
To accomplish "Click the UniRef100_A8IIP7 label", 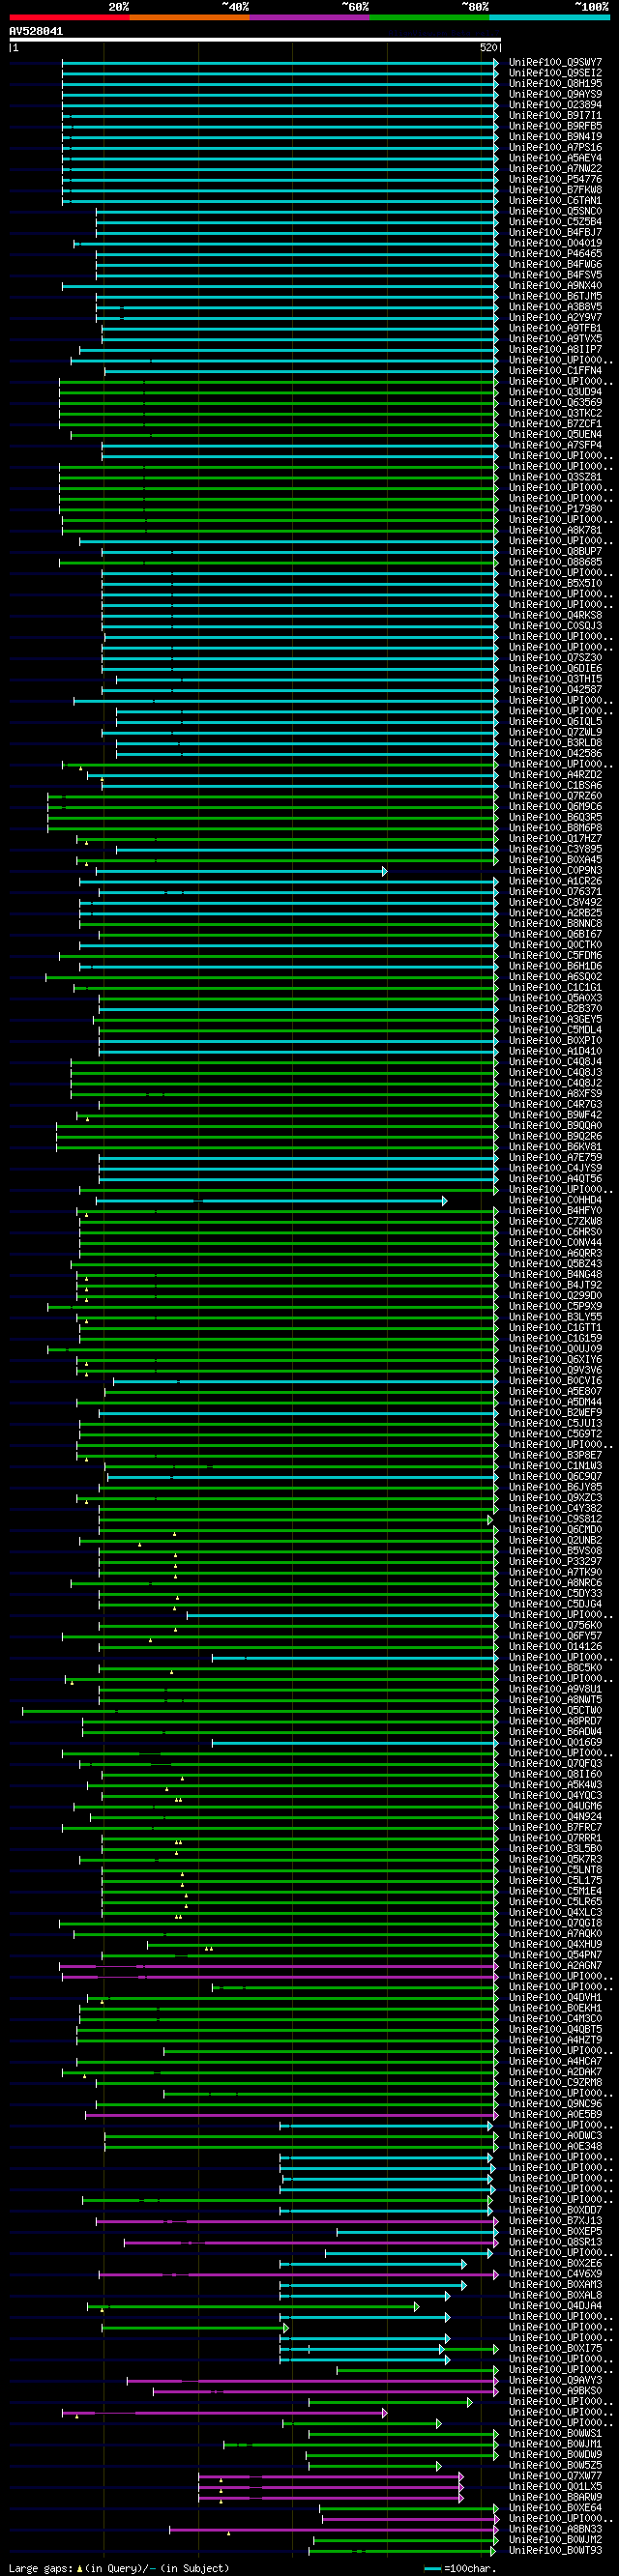I will [x=555, y=350].
